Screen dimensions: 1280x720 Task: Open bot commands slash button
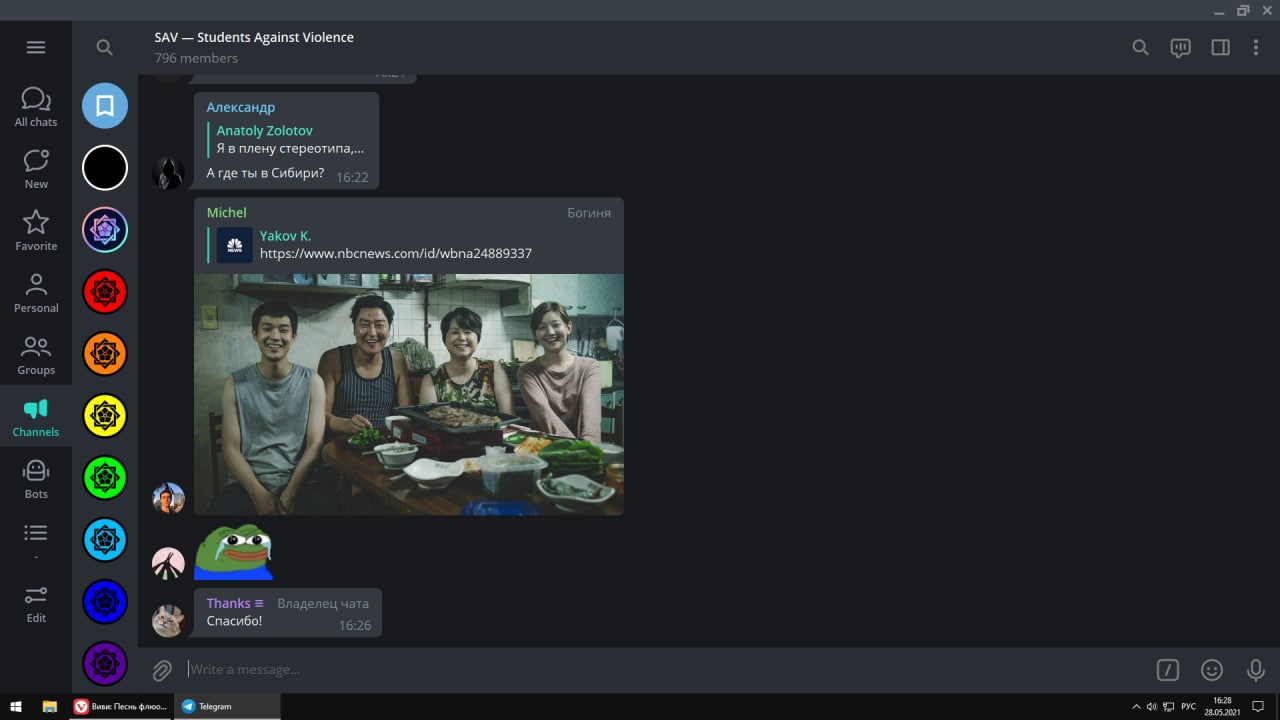tap(1168, 670)
